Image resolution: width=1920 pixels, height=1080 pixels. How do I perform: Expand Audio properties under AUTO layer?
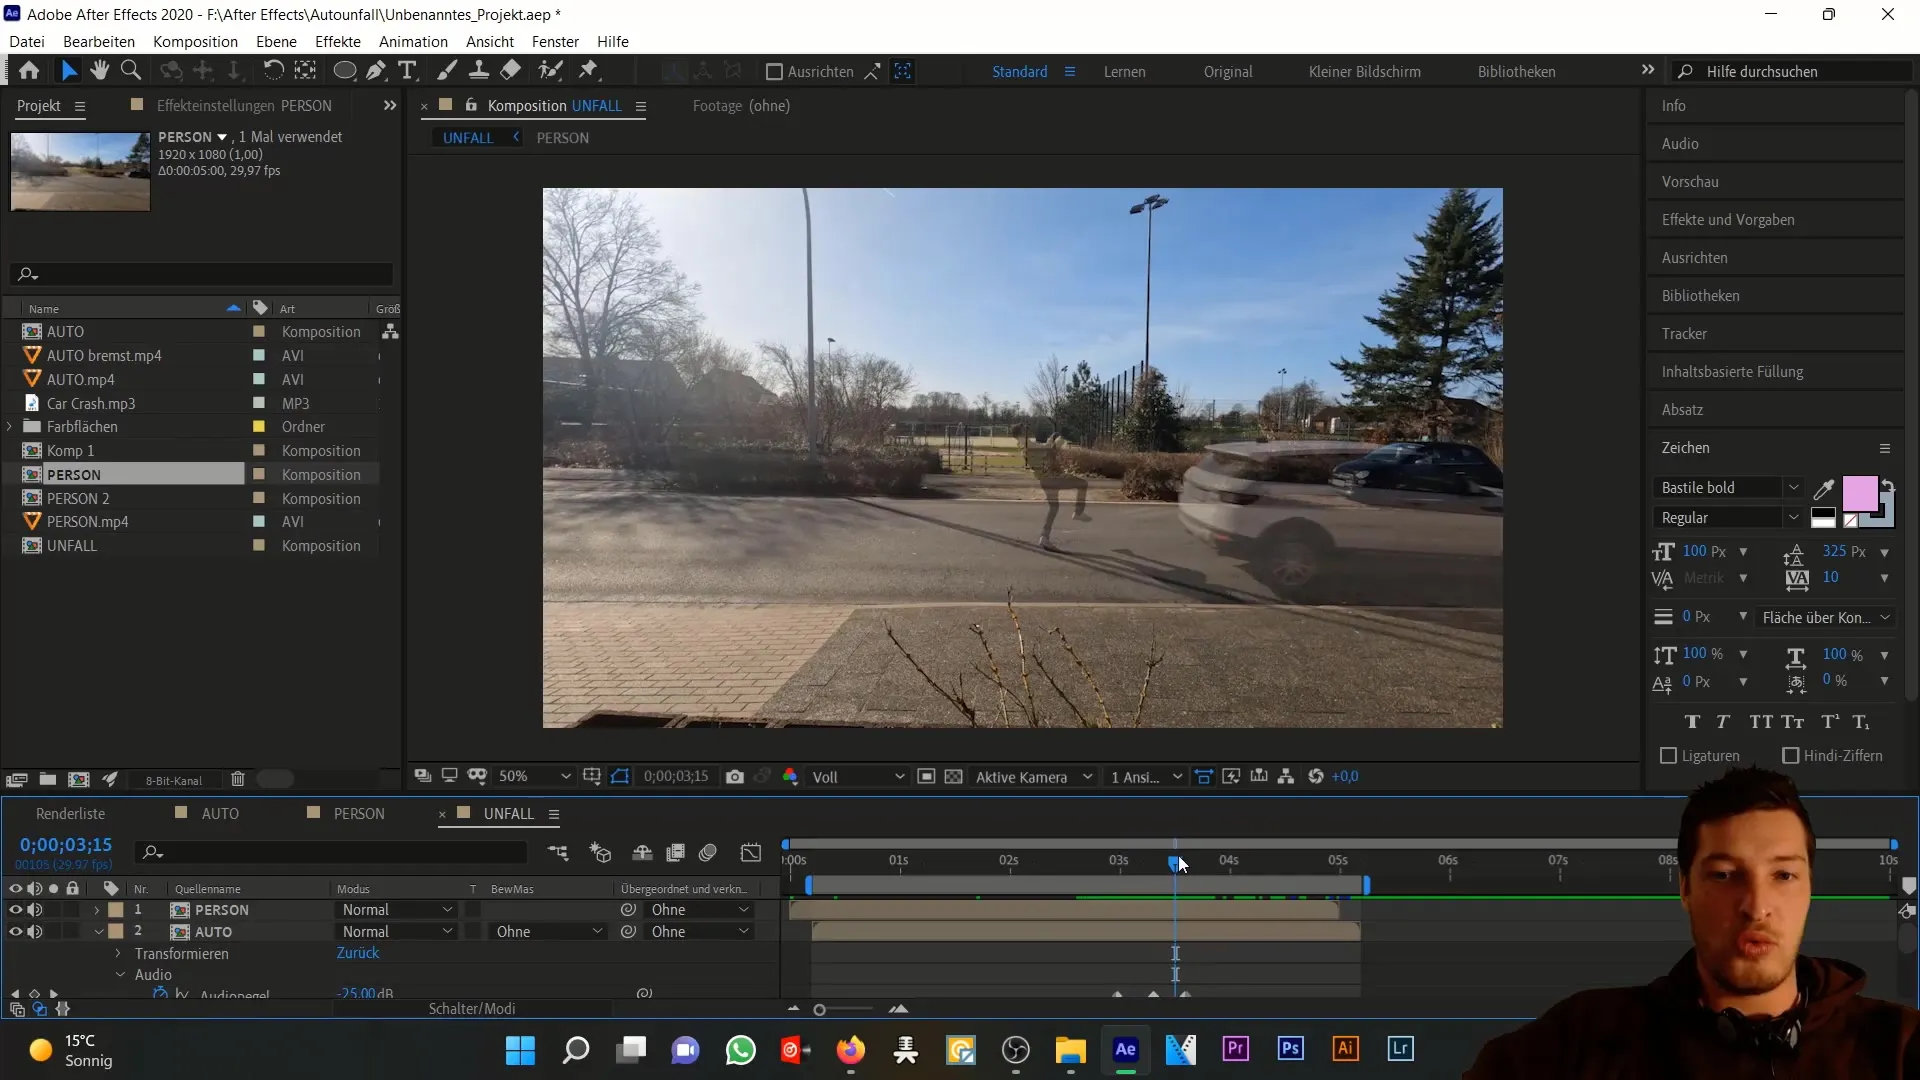coord(121,975)
